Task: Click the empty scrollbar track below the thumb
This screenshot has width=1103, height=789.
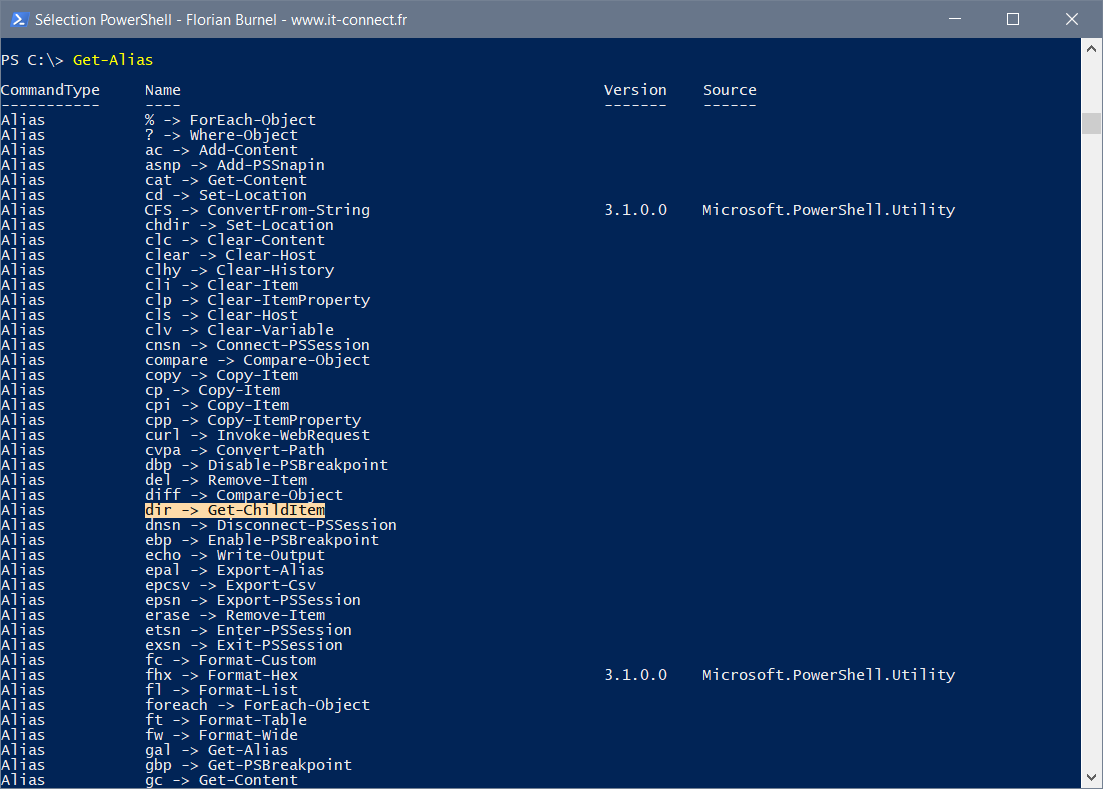Action: 1090,450
